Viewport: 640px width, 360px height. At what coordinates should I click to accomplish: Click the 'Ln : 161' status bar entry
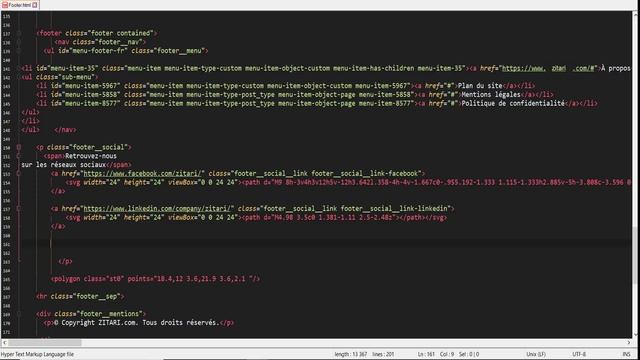[426, 354]
